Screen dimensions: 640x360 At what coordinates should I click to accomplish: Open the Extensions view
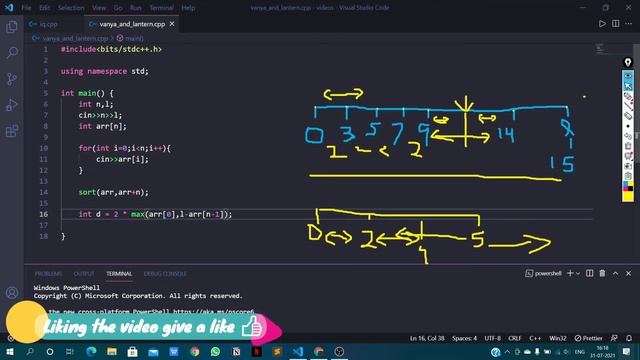[12, 131]
